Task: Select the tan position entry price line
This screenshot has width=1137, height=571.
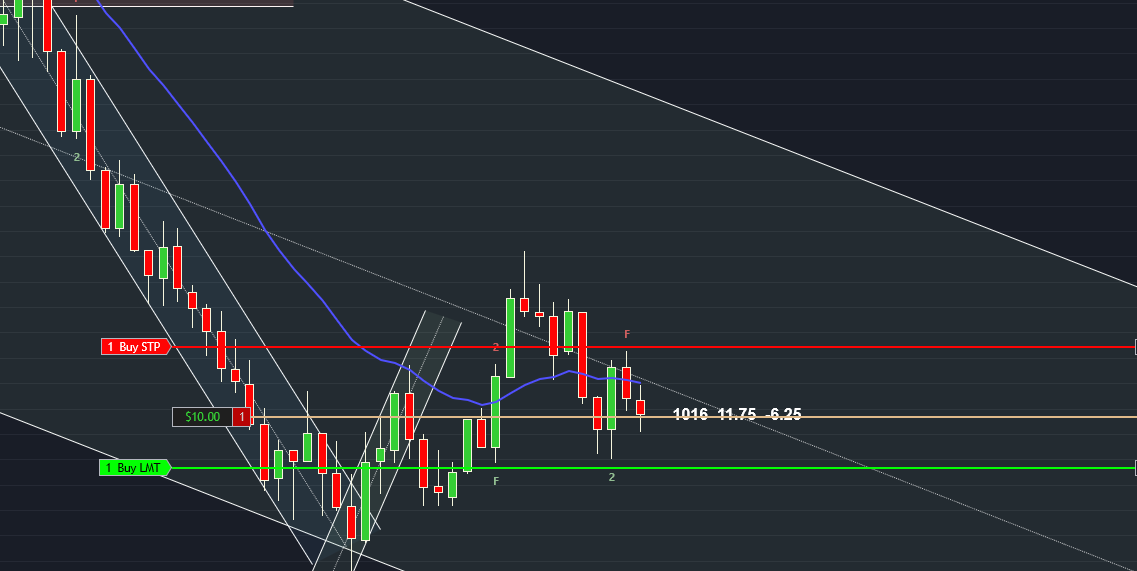Action: point(900,416)
